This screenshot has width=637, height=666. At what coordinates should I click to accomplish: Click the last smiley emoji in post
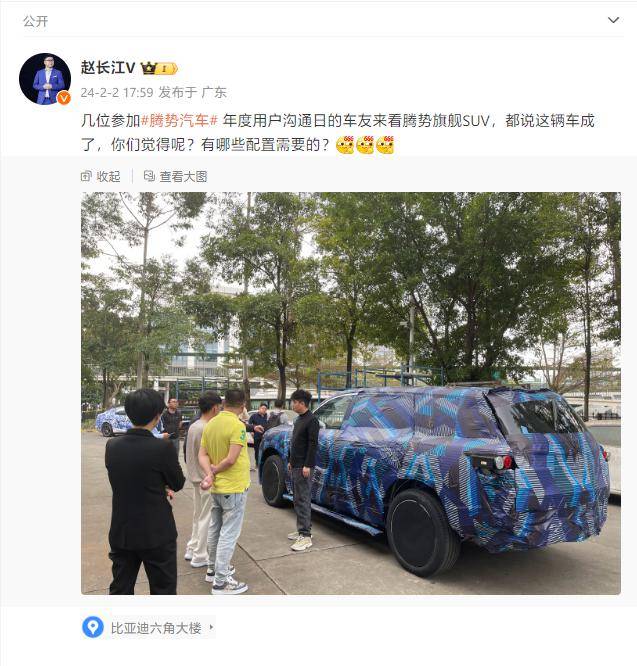click(385, 145)
